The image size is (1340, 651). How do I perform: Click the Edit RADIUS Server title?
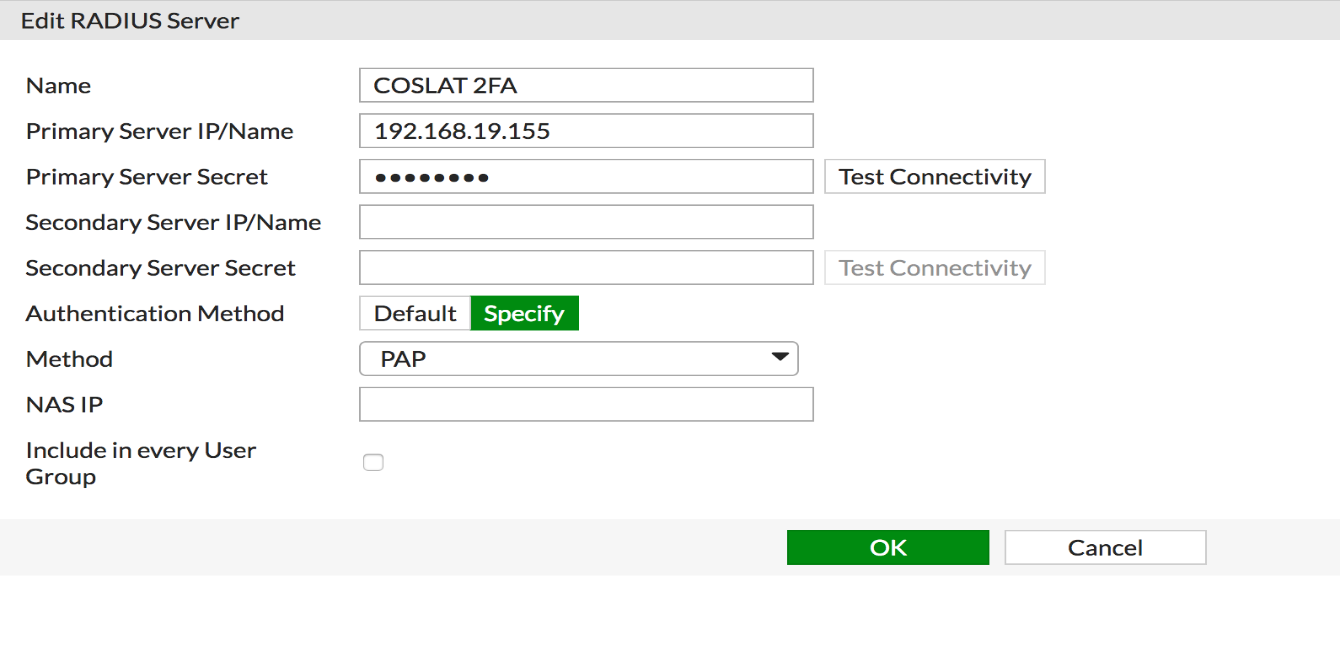pyautogui.click(x=130, y=20)
